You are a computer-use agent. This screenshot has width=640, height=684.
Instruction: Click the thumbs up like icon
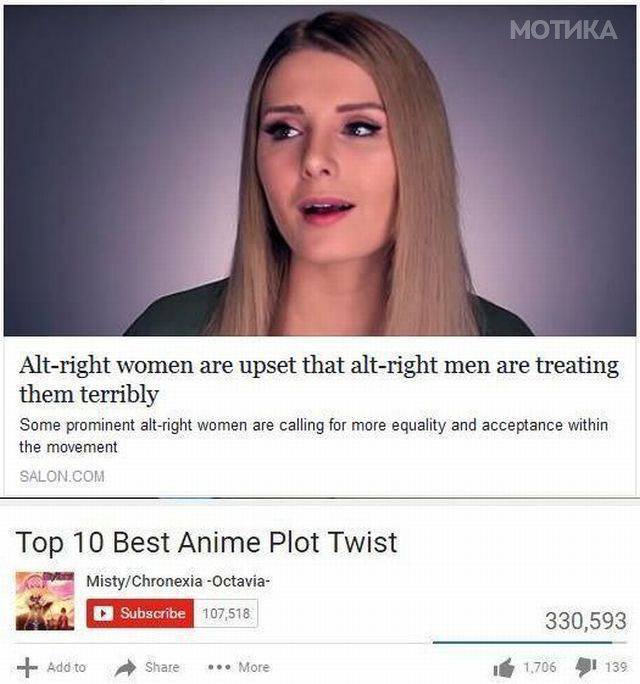click(x=503, y=667)
